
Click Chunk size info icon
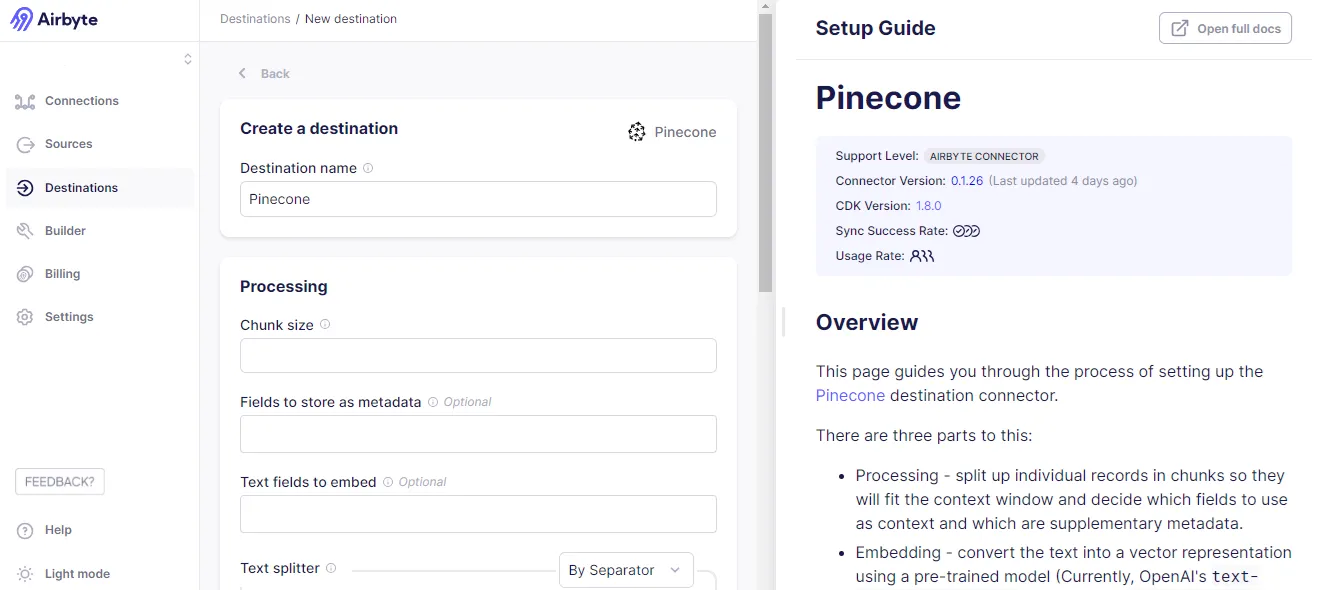(325, 325)
